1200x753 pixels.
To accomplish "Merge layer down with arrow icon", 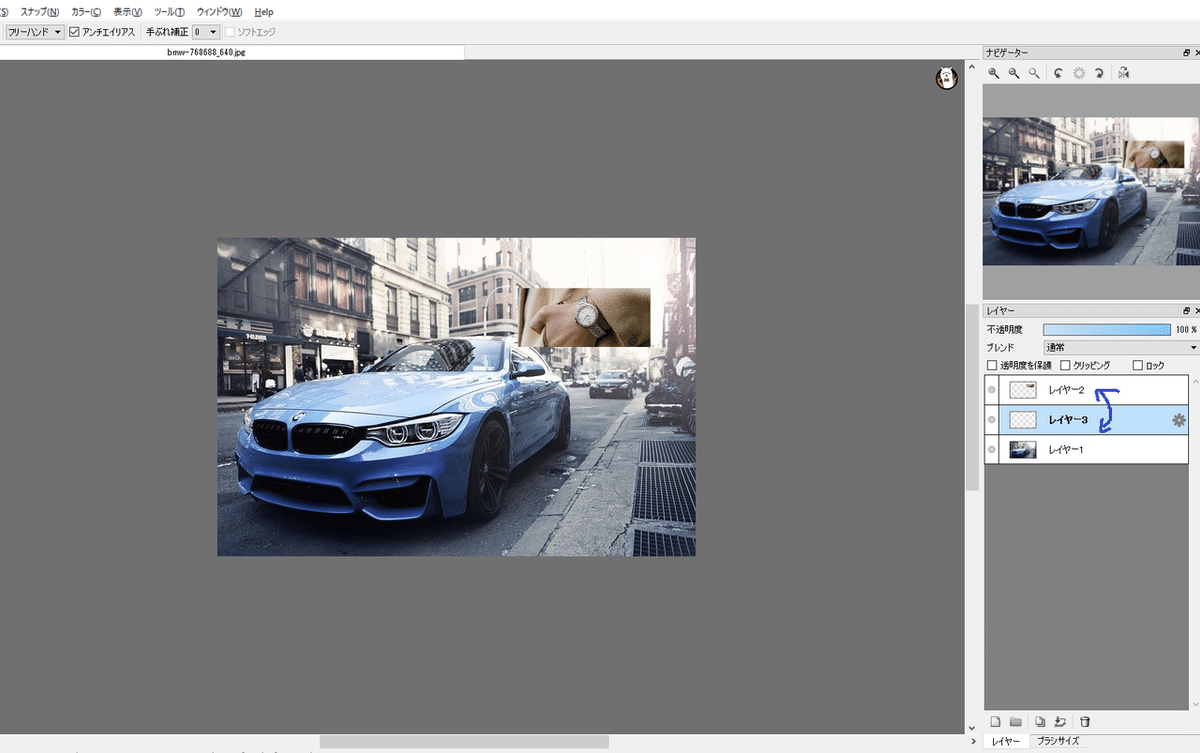I will [x=1060, y=721].
